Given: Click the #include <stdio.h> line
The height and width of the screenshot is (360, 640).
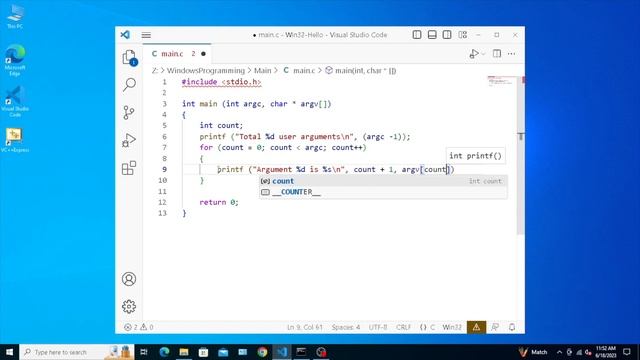Looking at the screenshot, I should (x=221, y=82).
